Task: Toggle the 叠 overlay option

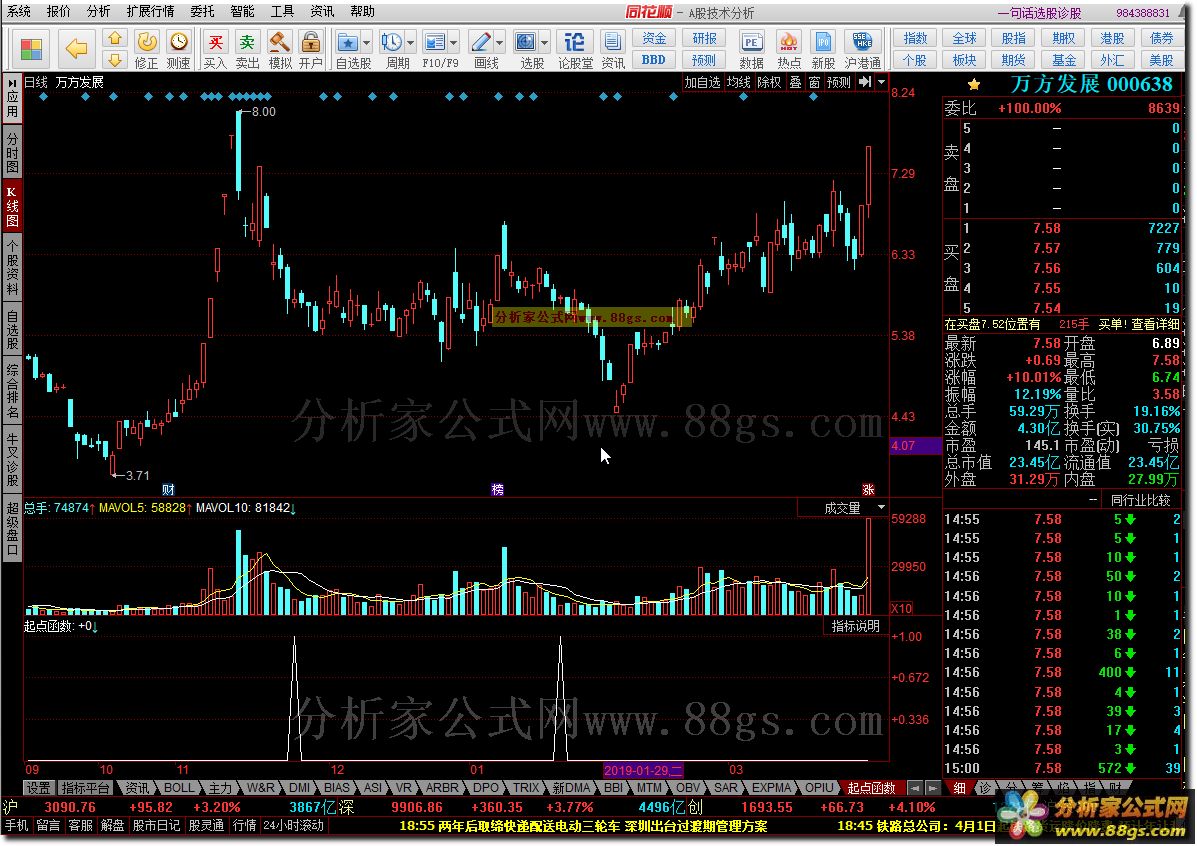Action: [x=795, y=82]
